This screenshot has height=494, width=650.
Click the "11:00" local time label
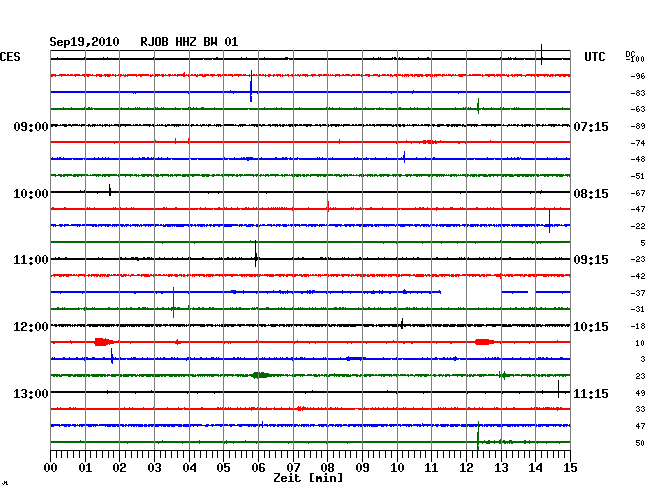(31, 260)
